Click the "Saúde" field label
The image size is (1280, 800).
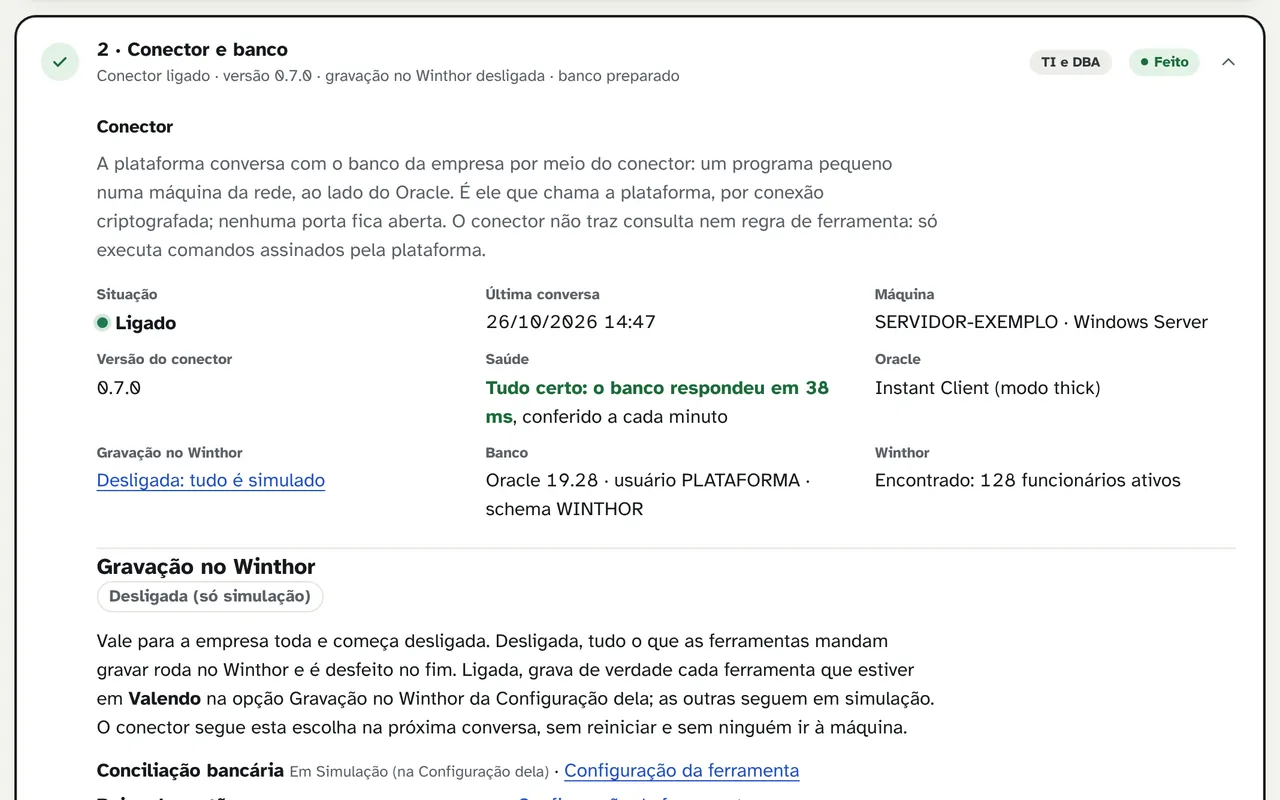point(507,359)
